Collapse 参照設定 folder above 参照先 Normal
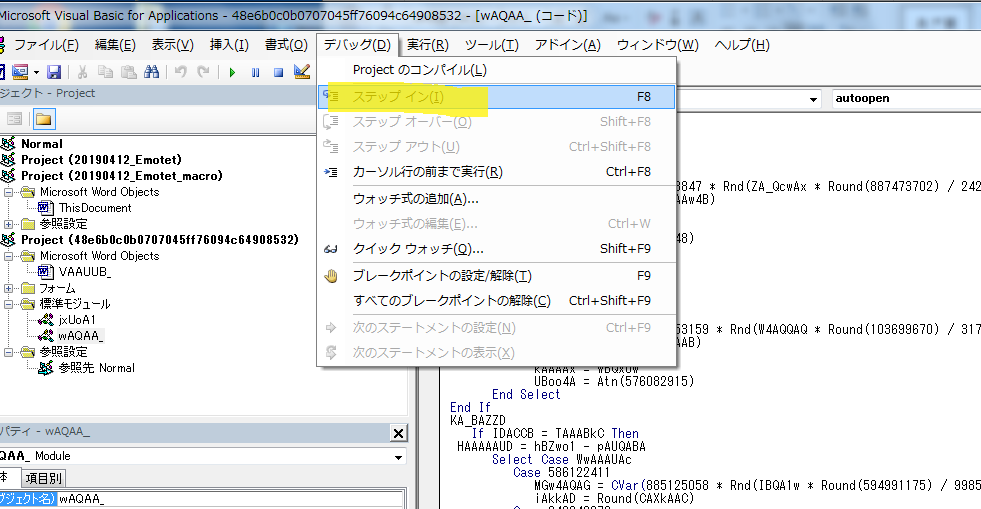 8,352
